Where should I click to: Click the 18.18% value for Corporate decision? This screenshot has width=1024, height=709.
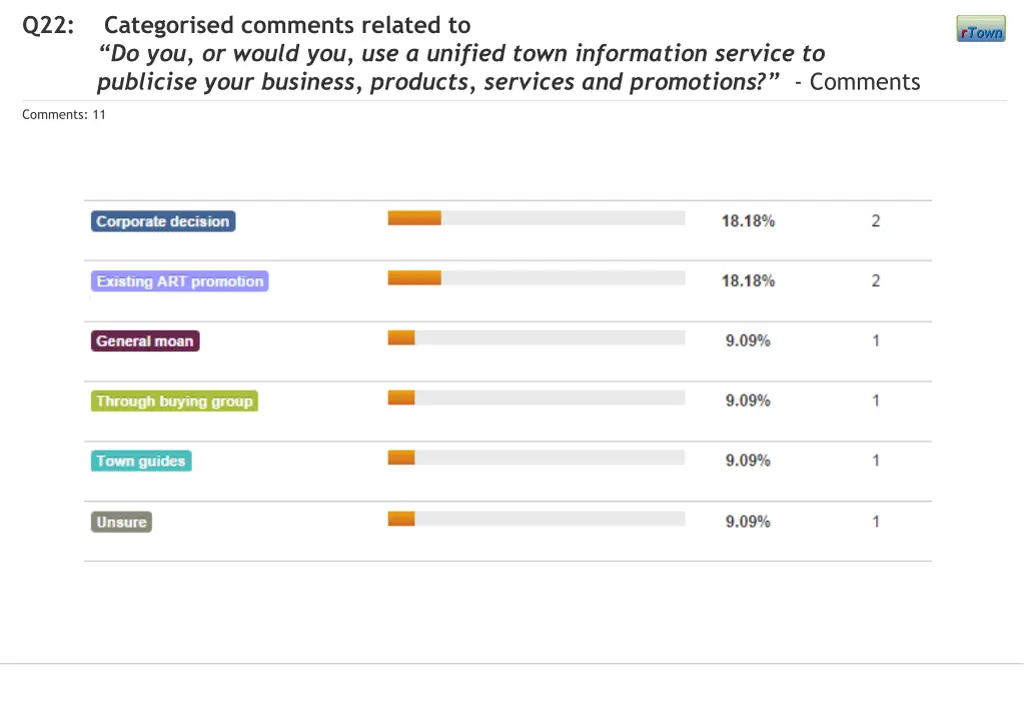(x=748, y=221)
